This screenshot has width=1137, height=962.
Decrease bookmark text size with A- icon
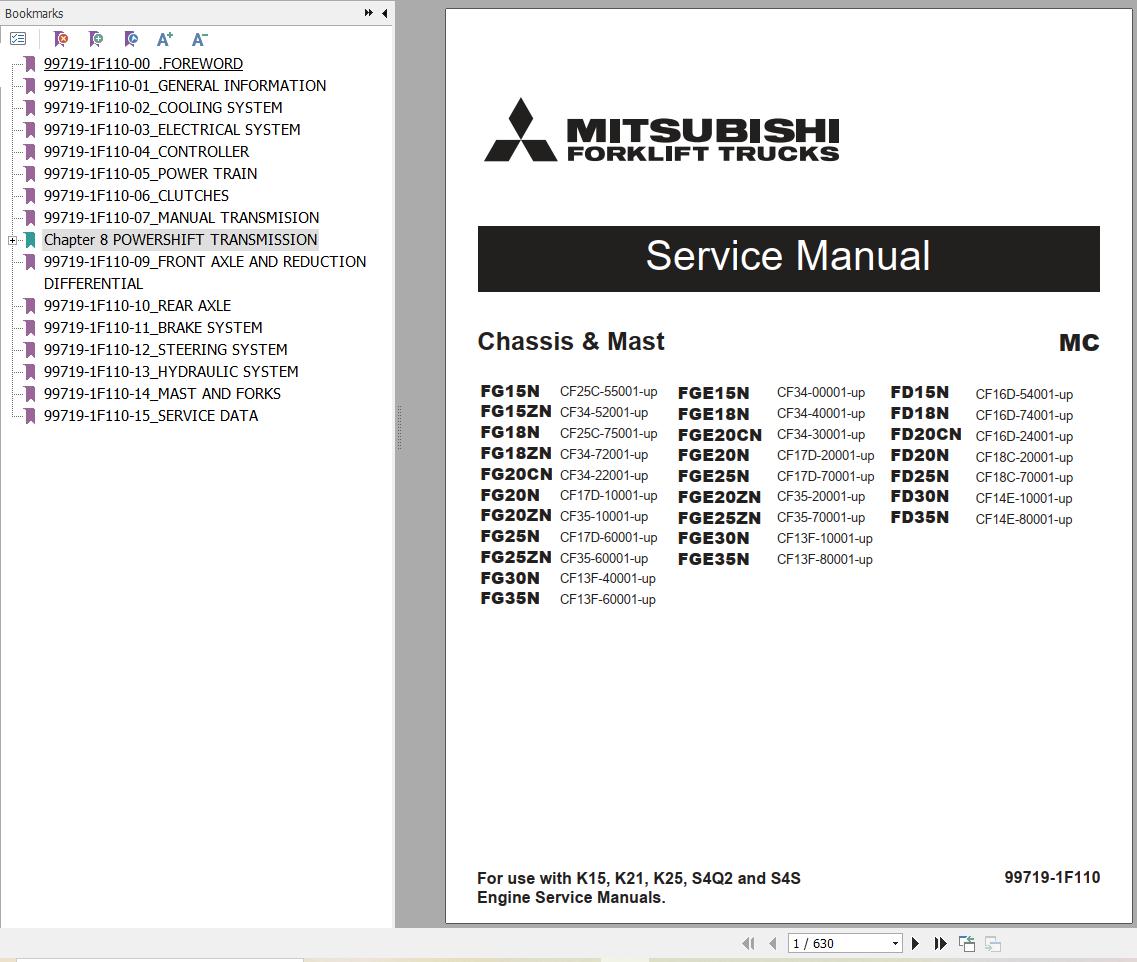coord(199,38)
